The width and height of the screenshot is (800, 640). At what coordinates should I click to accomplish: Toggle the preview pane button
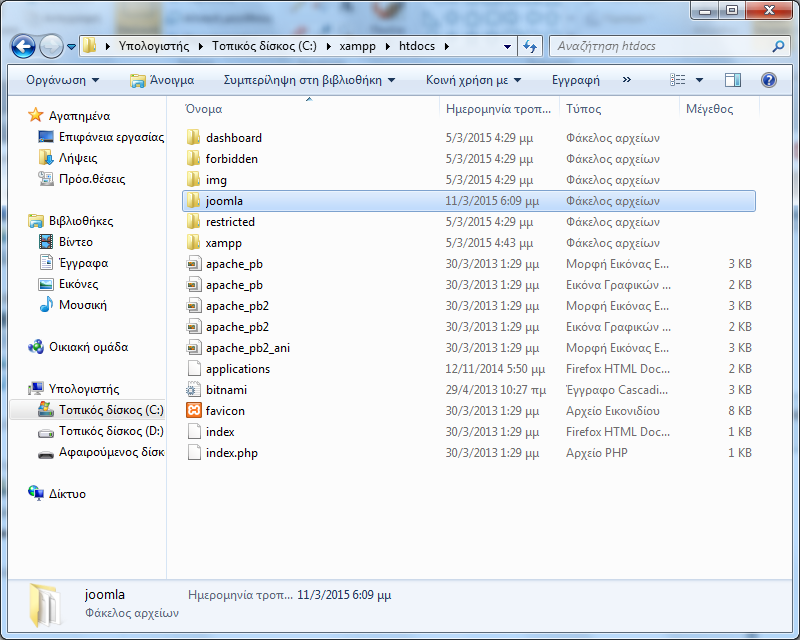tap(733, 80)
